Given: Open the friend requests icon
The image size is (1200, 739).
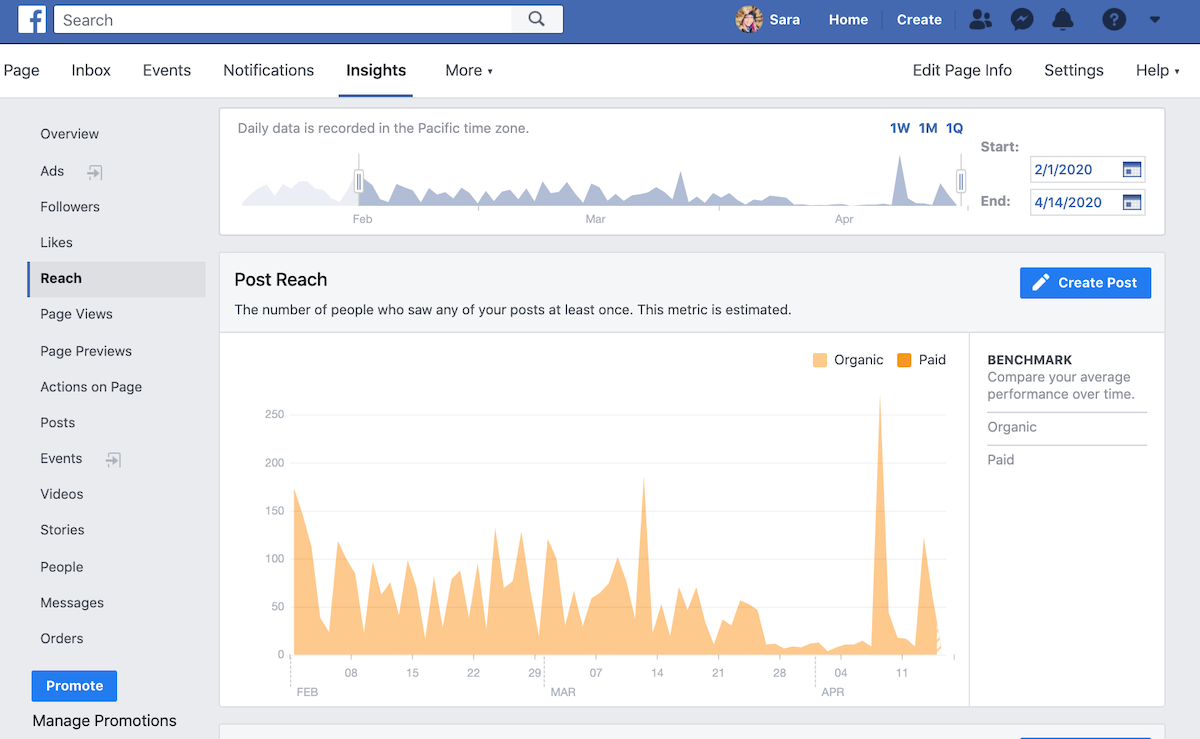Looking at the screenshot, I should point(981,19).
